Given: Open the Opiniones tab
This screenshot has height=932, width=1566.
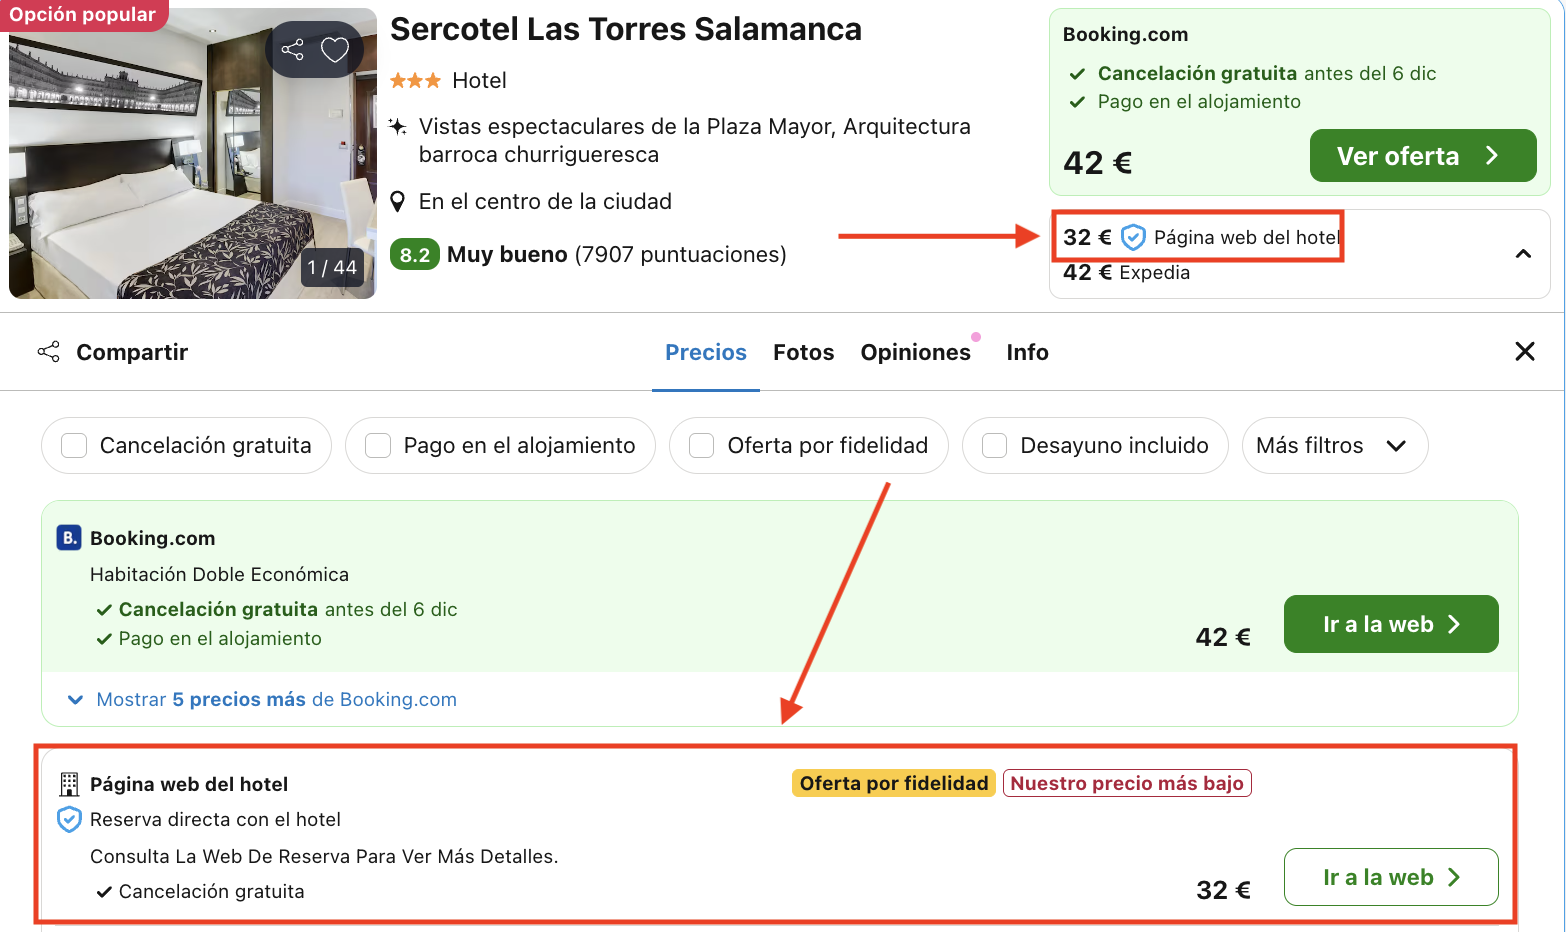Looking at the screenshot, I should [x=916, y=352].
